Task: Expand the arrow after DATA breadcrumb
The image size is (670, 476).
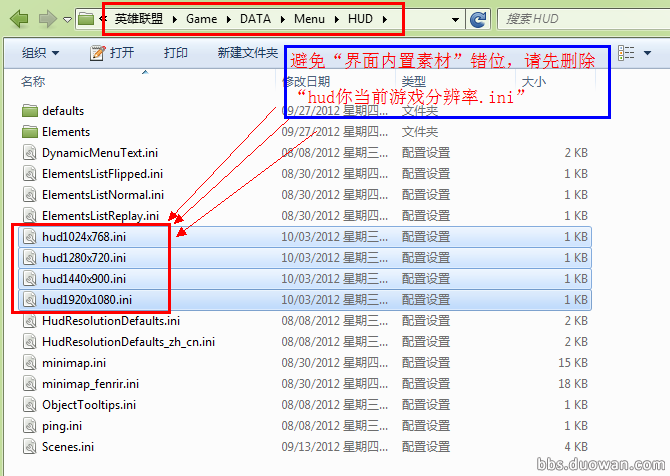Action: 283,19
